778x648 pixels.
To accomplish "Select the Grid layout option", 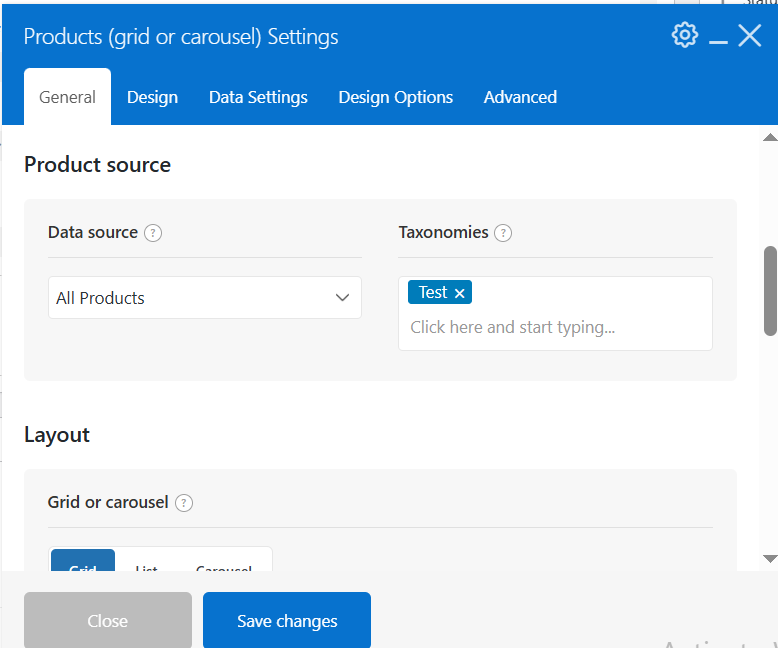I will click(x=83, y=561).
